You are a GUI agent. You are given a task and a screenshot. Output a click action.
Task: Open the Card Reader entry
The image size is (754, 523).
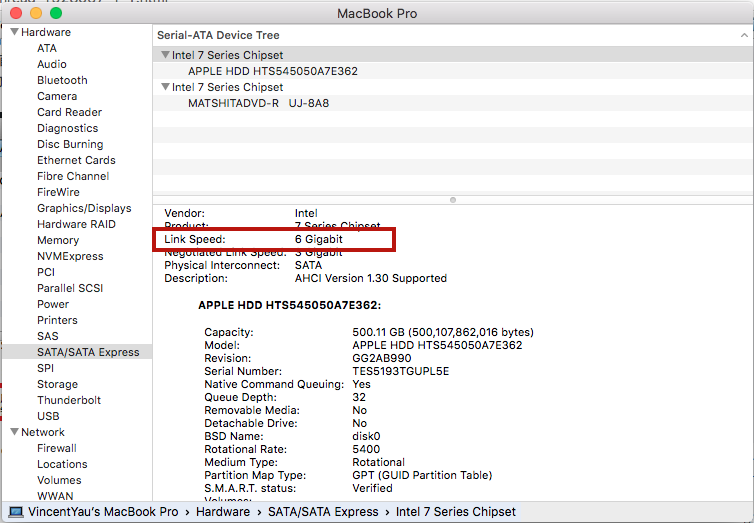click(70, 112)
